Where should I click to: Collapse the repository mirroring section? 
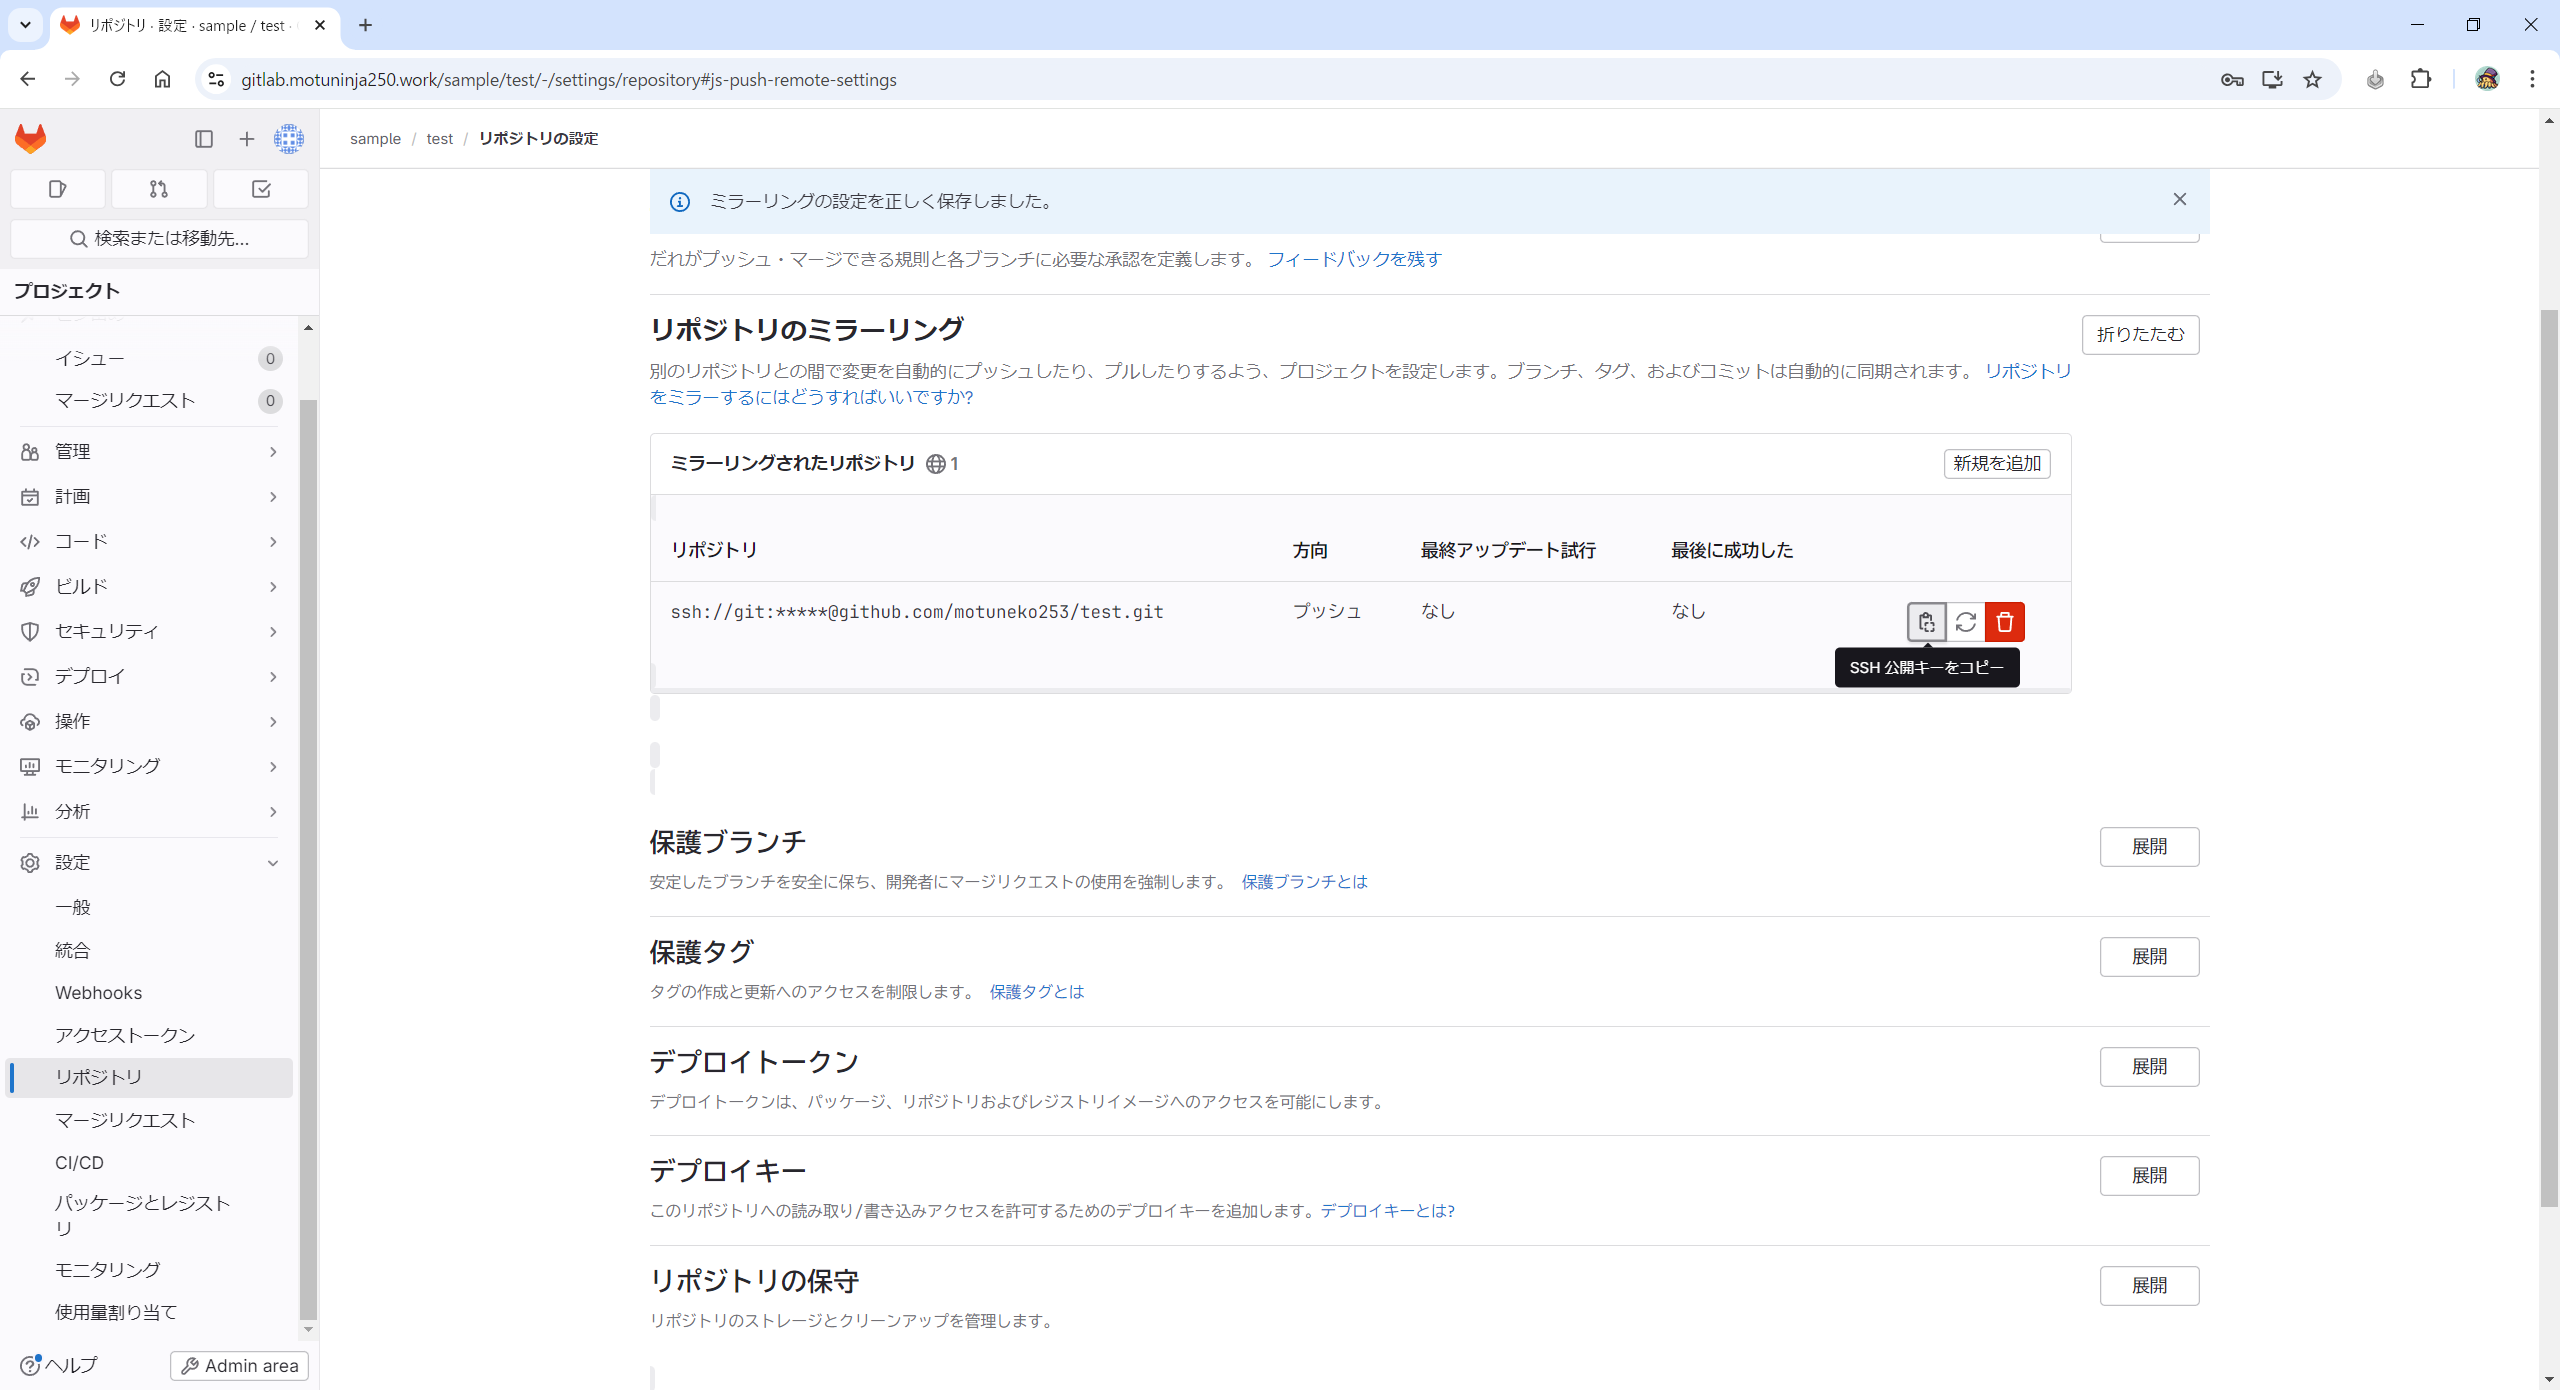pos(2140,334)
